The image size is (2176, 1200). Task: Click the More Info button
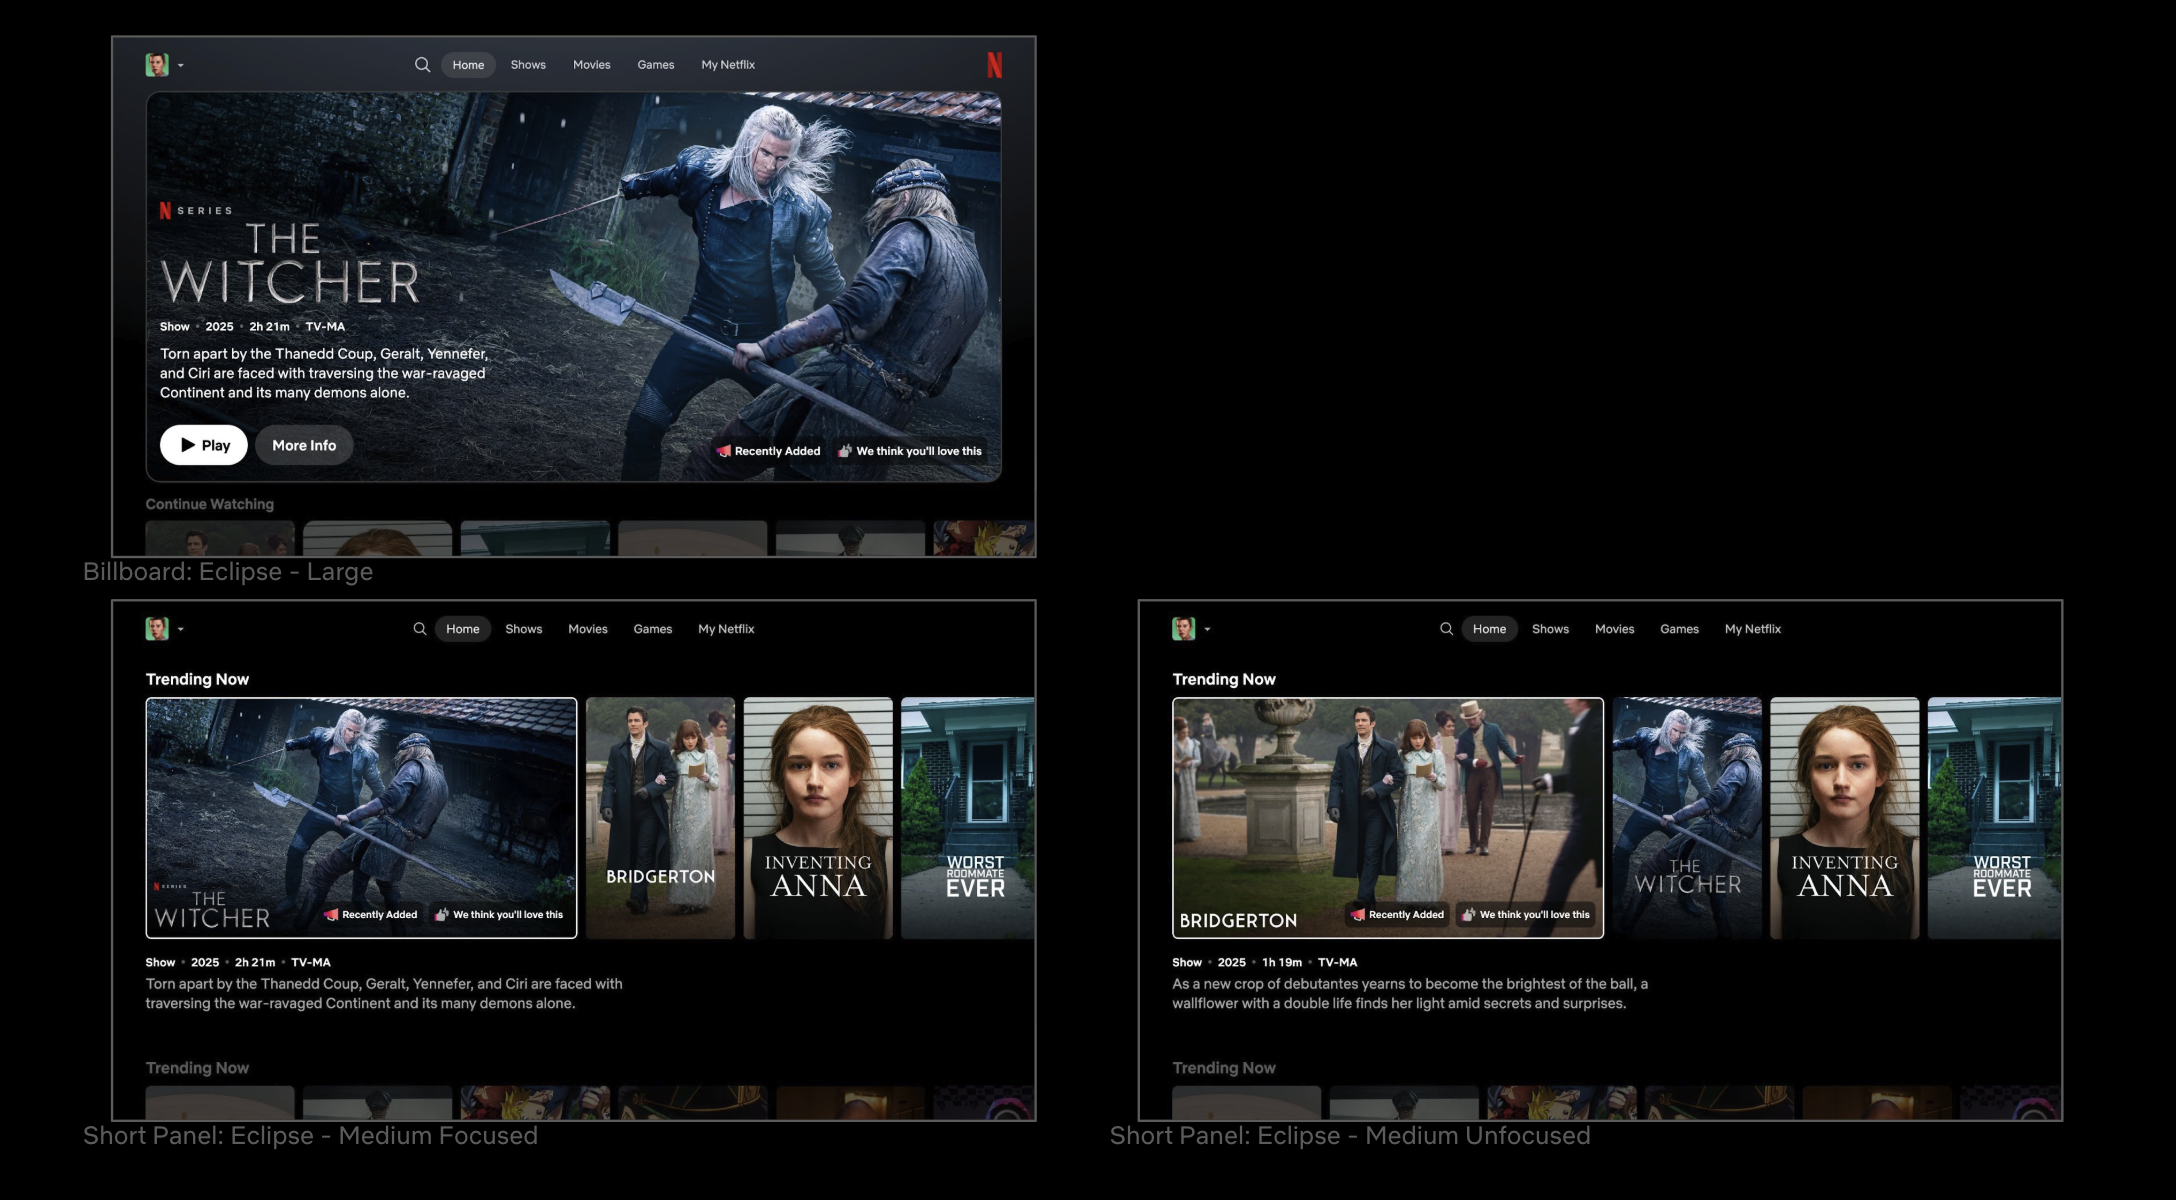(x=304, y=445)
